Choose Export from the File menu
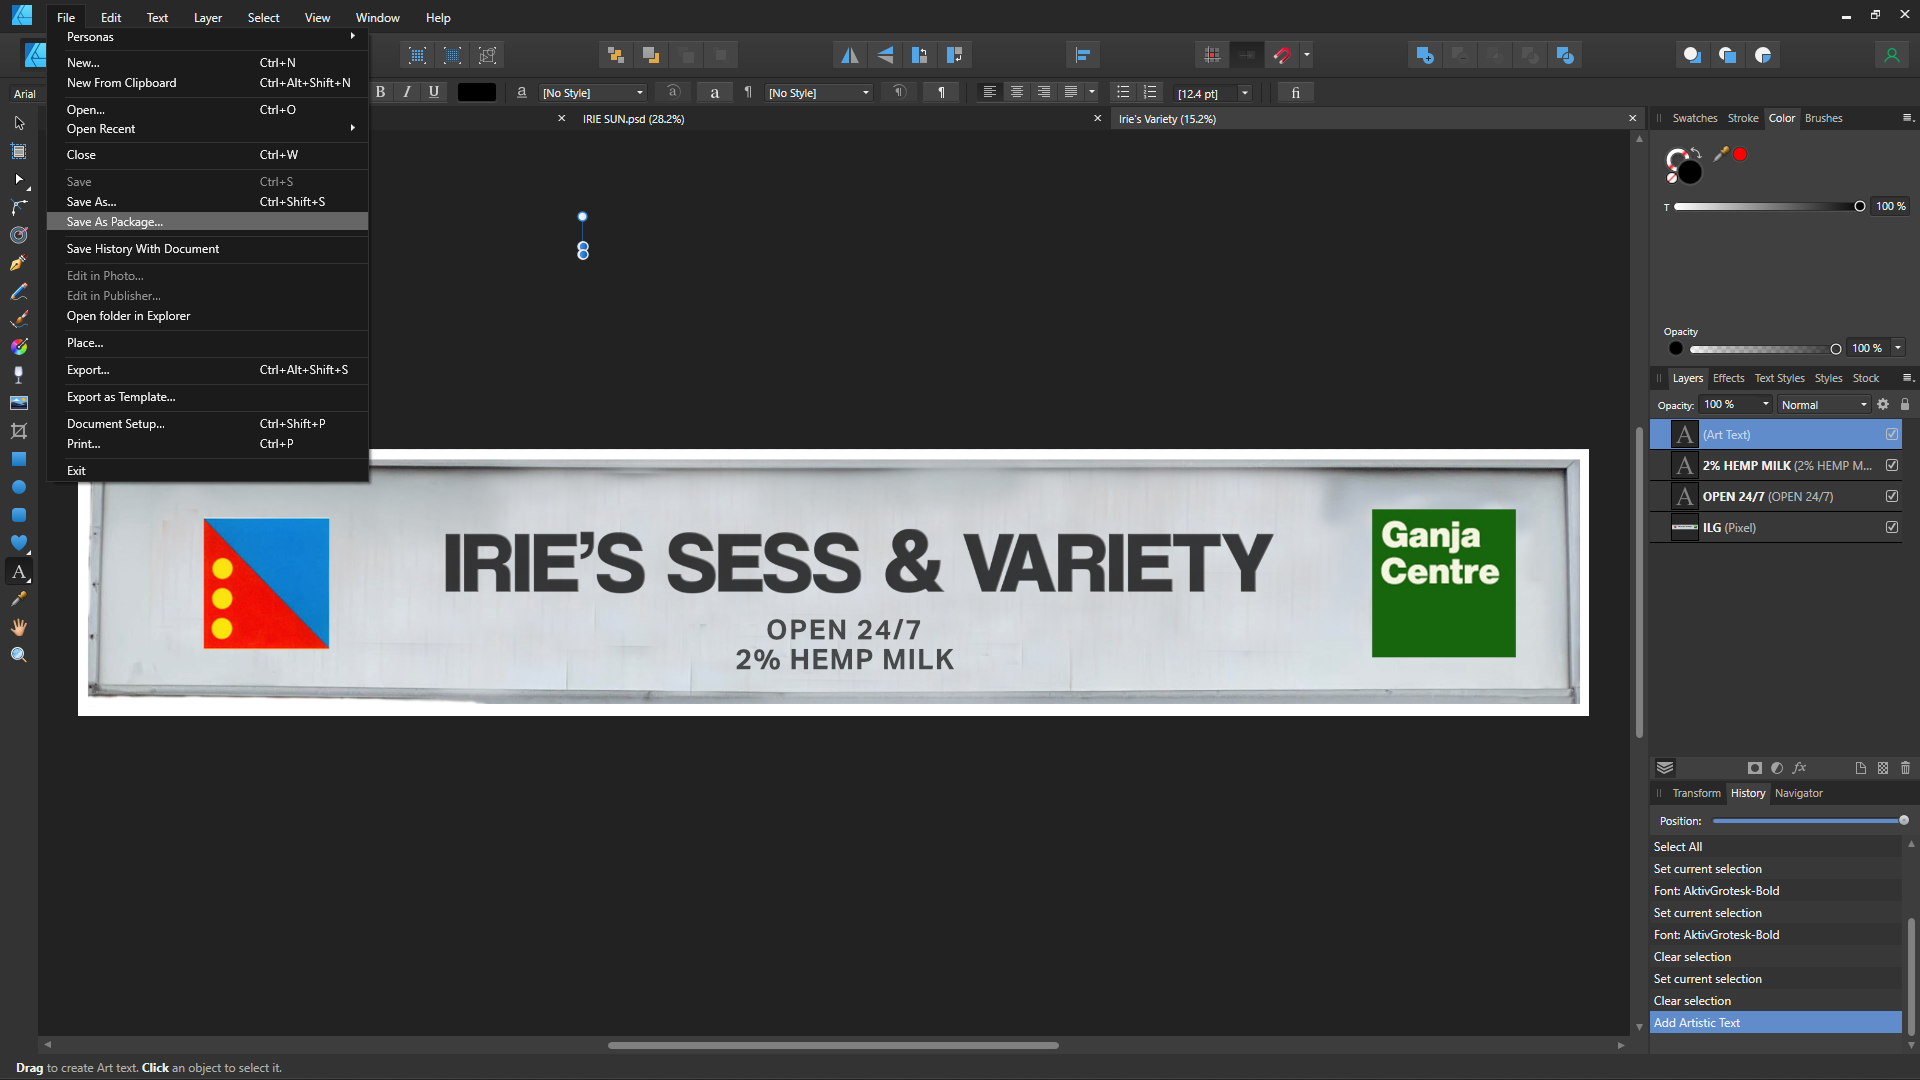Screen dimensions: 1920x1080 coord(88,370)
